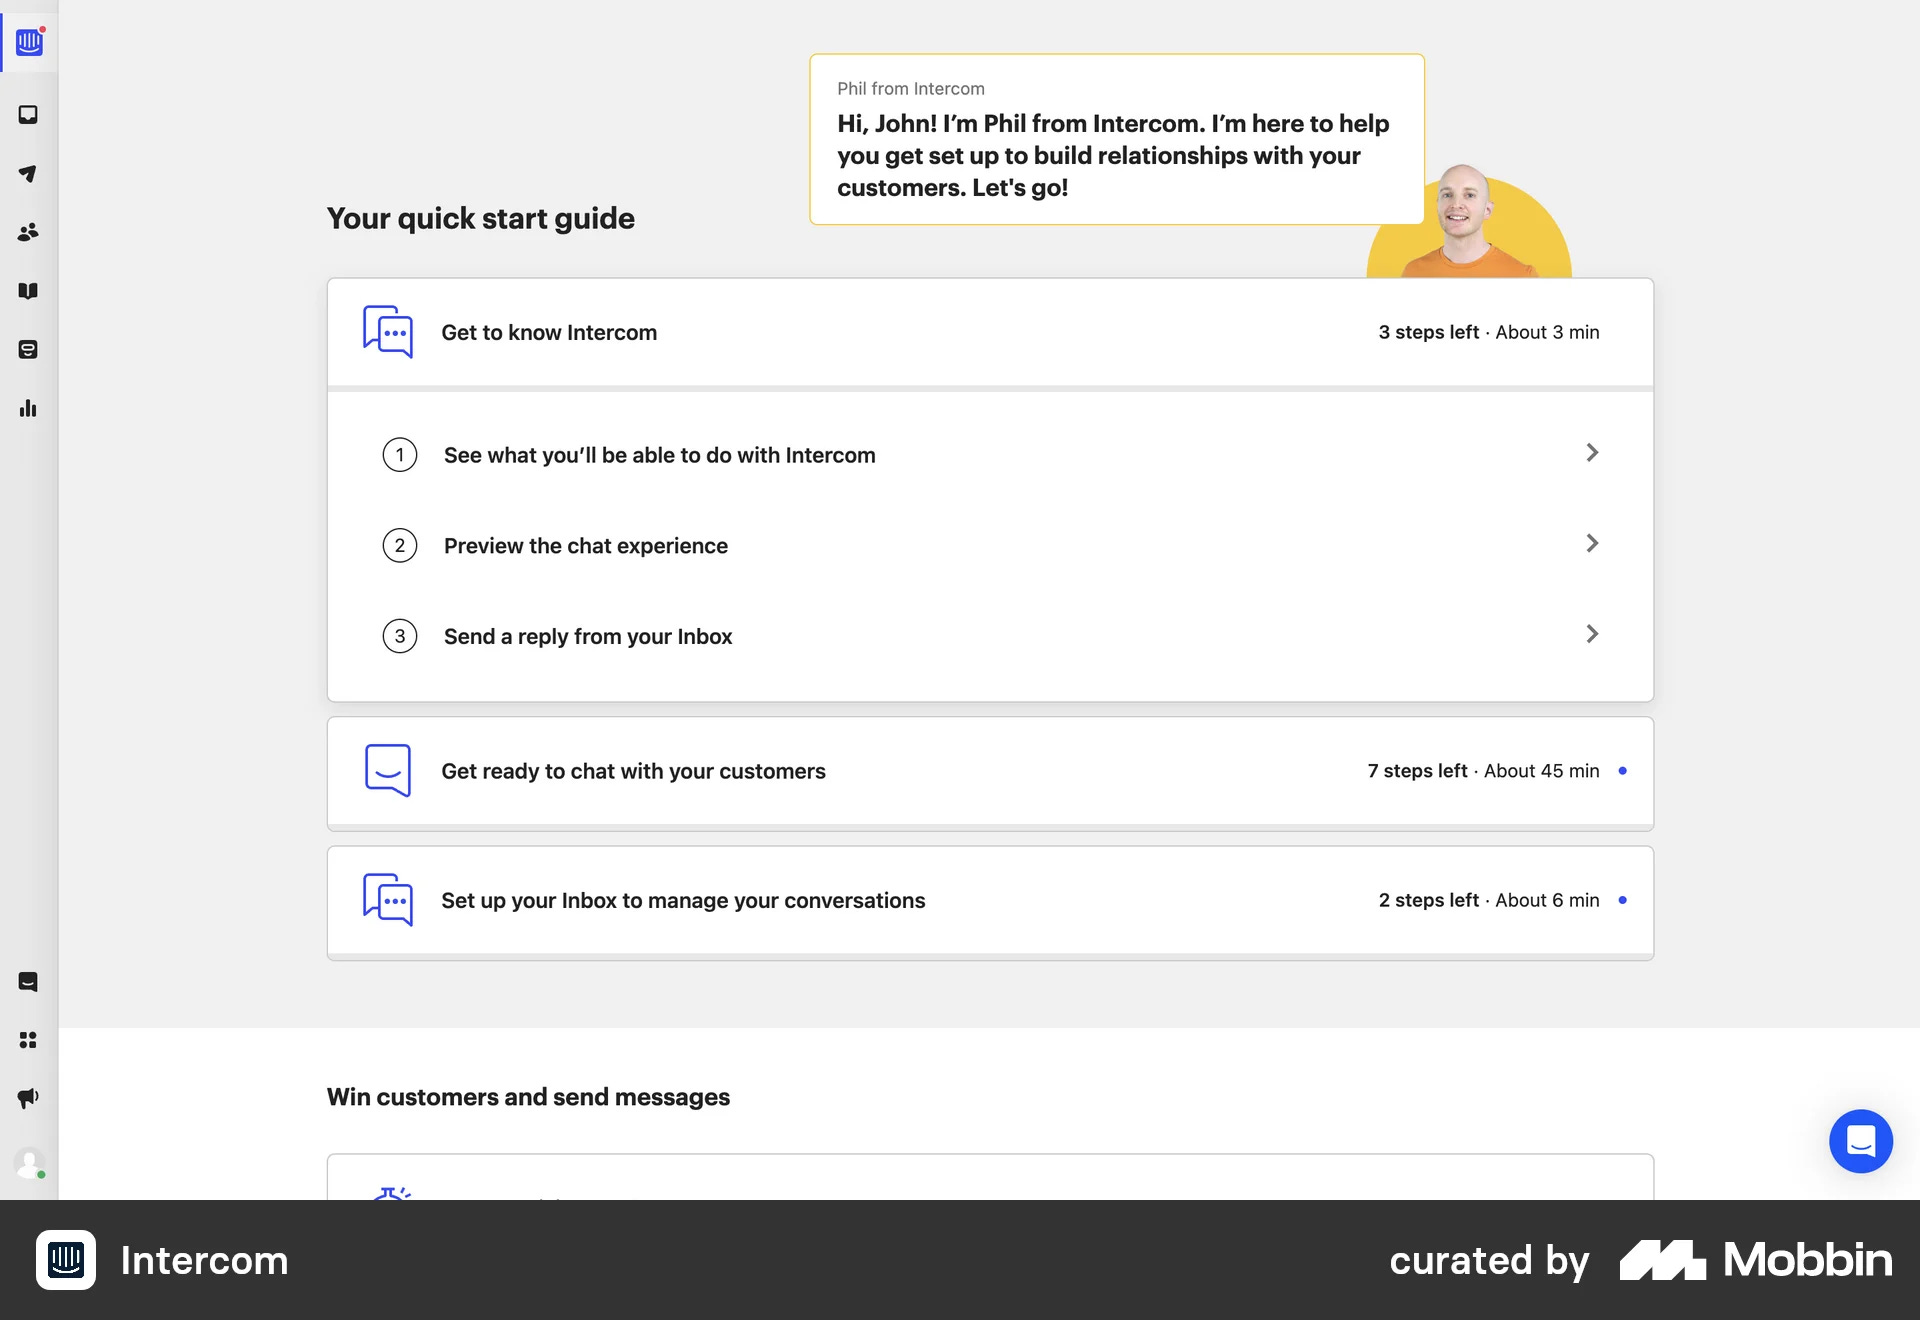Open step 3: Send reply from Inbox
The width and height of the screenshot is (1920, 1320).
587,637
